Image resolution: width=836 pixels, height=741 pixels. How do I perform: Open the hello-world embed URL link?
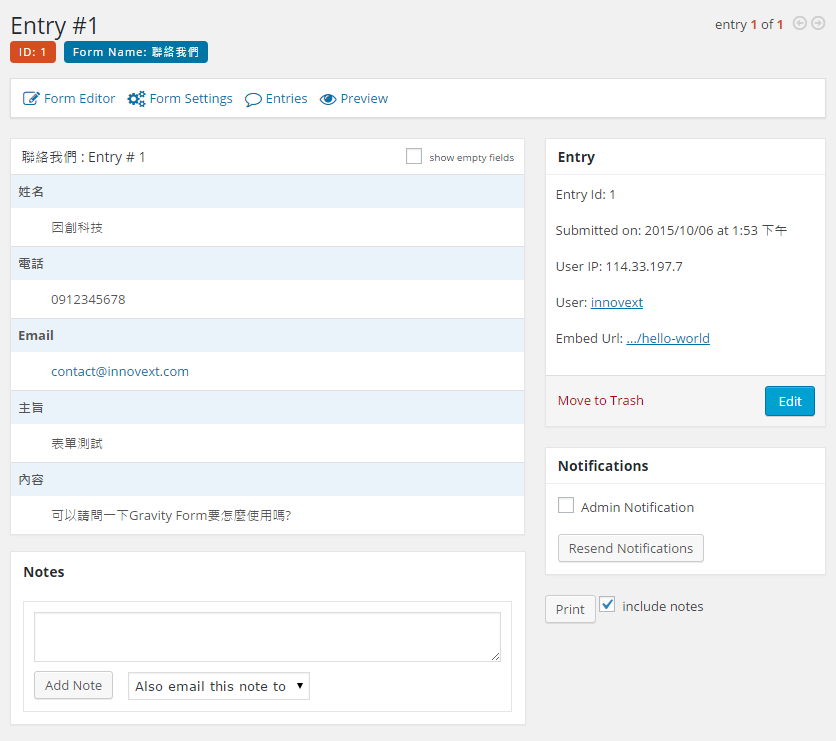[667, 338]
